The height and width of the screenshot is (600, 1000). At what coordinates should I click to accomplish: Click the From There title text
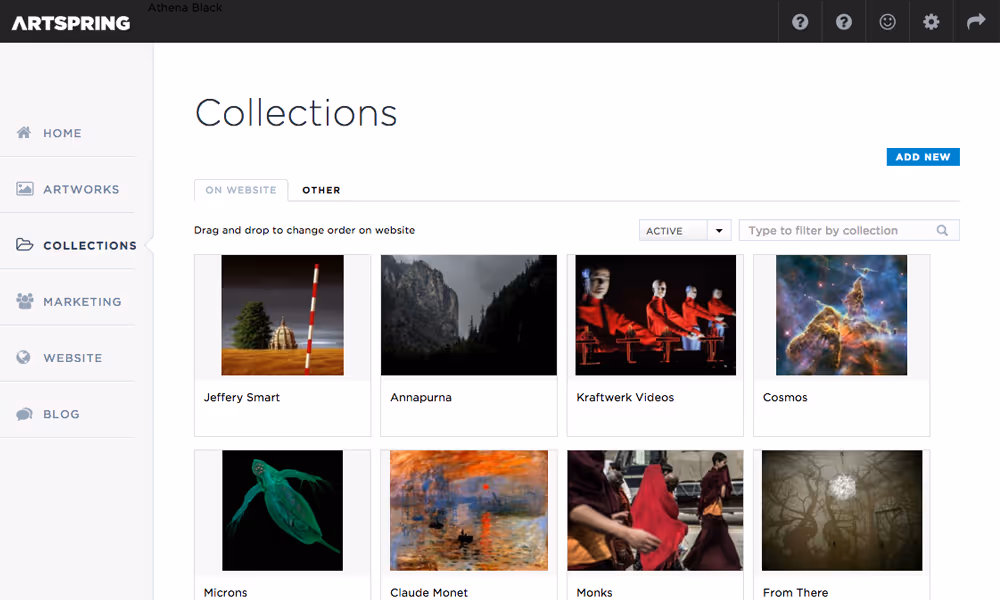click(x=795, y=592)
